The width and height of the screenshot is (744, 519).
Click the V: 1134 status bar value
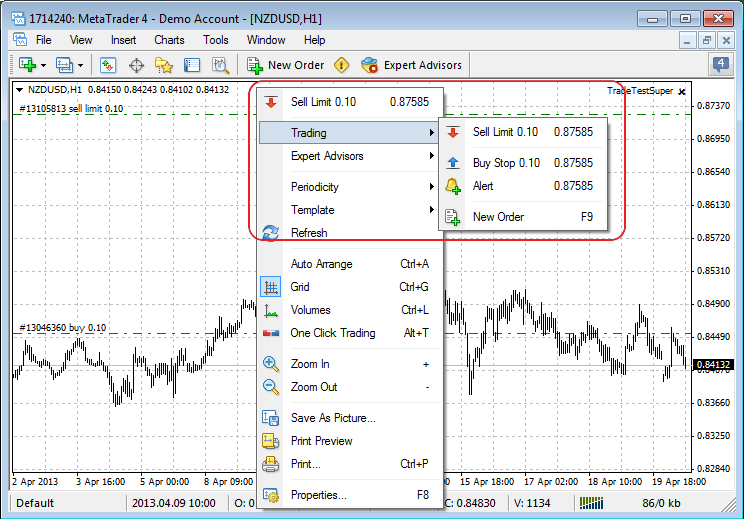[x=532, y=503]
